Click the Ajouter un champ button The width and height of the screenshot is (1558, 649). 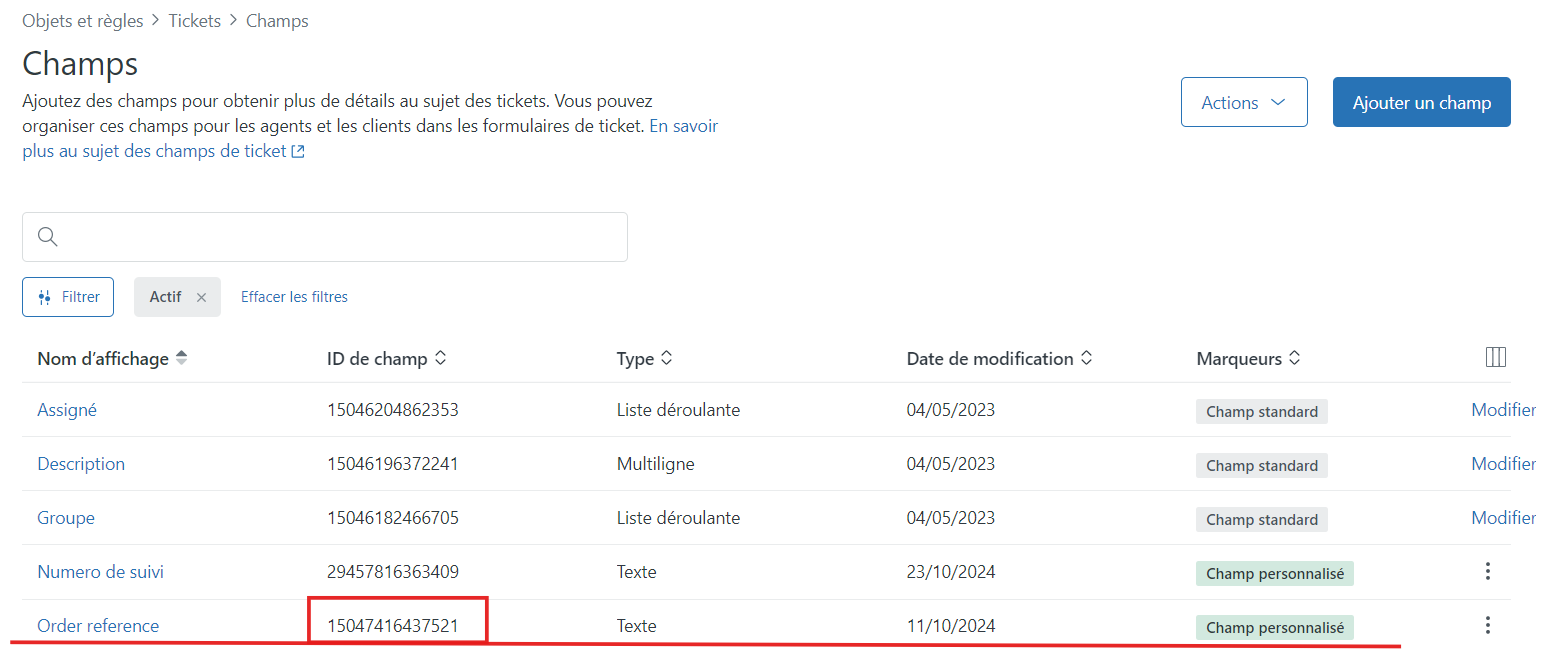pyautogui.click(x=1421, y=102)
